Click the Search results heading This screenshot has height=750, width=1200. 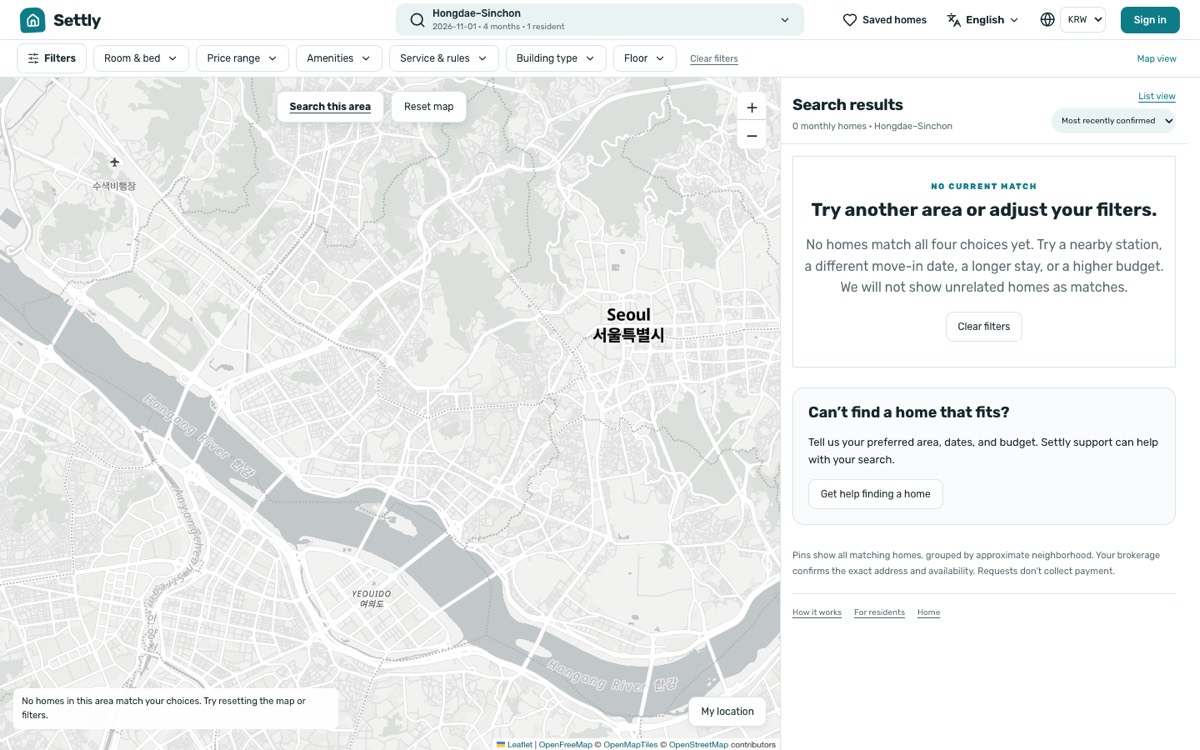click(847, 105)
